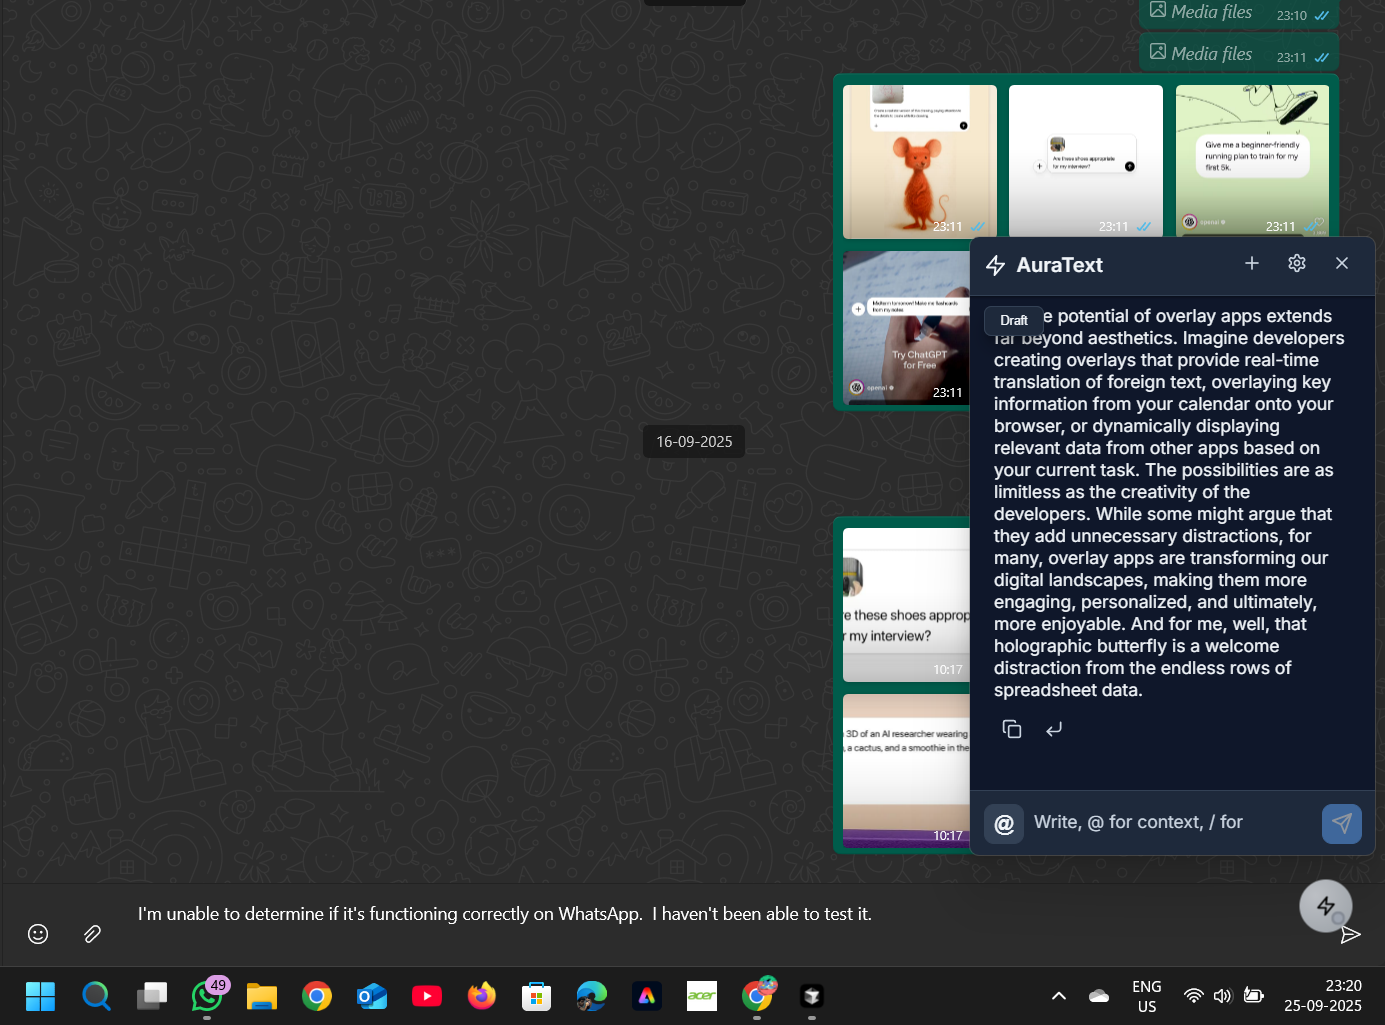
Task: Select the Draft label chip
Action: tap(1013, 320)
